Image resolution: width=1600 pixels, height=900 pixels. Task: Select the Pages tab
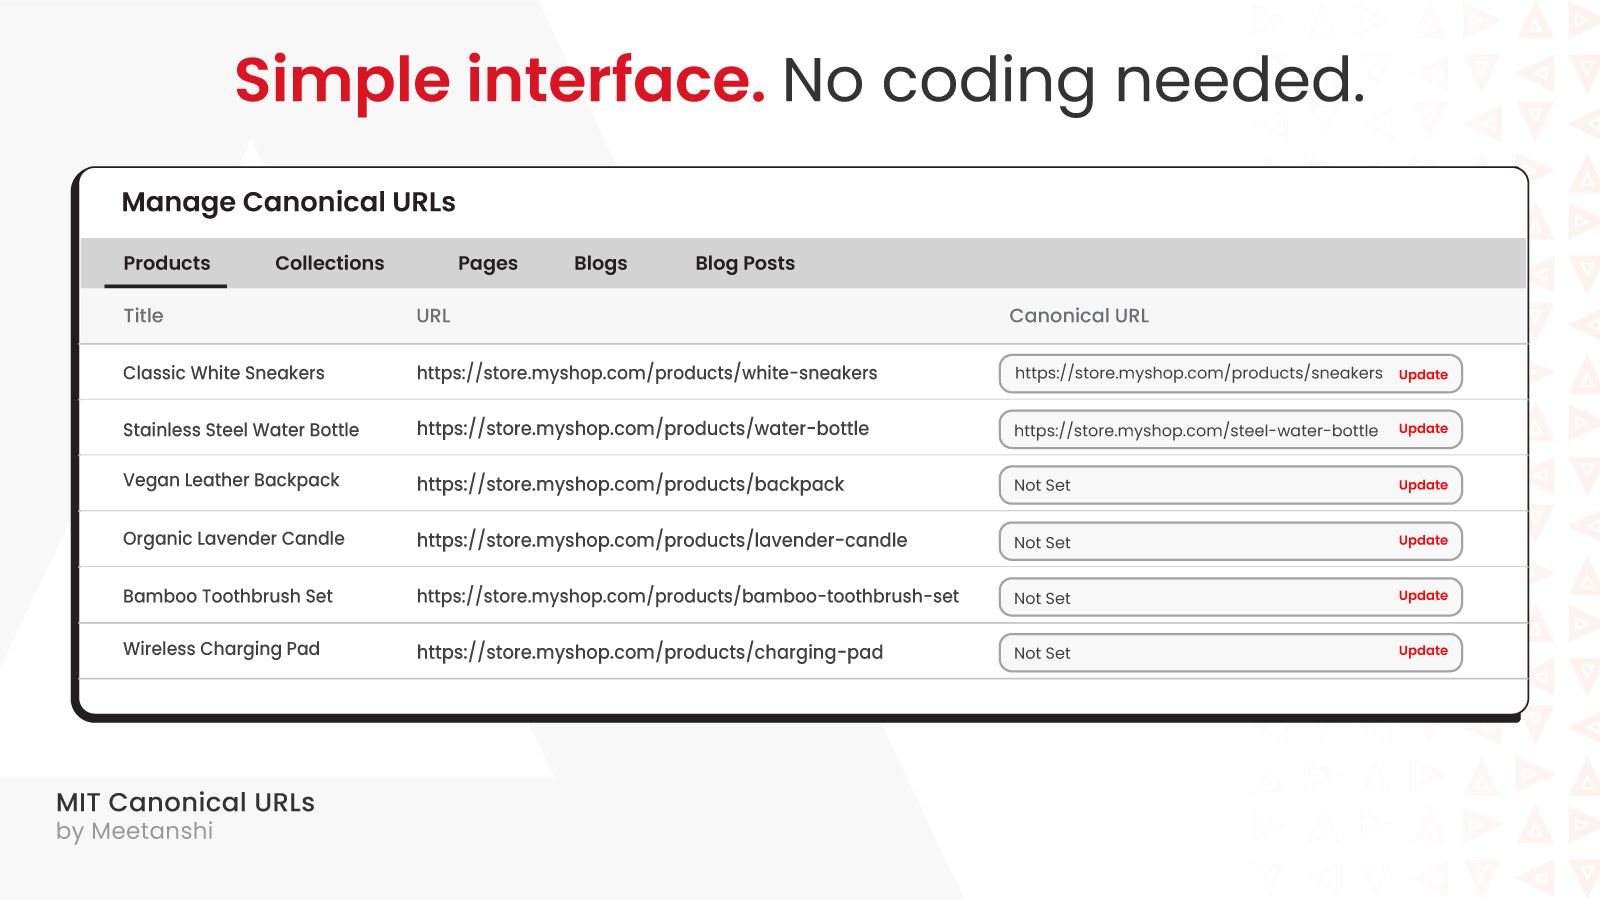pyautogui.click(x=488, y=263)
